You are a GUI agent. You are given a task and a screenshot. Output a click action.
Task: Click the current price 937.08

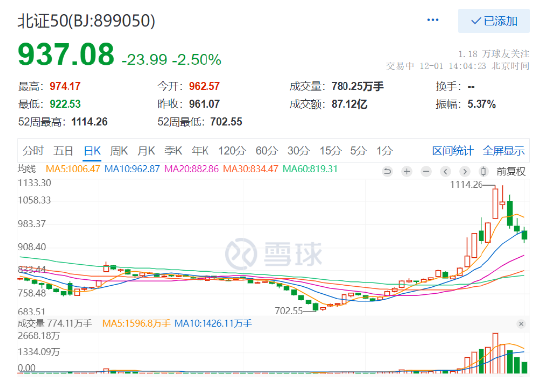click(66, 55)
